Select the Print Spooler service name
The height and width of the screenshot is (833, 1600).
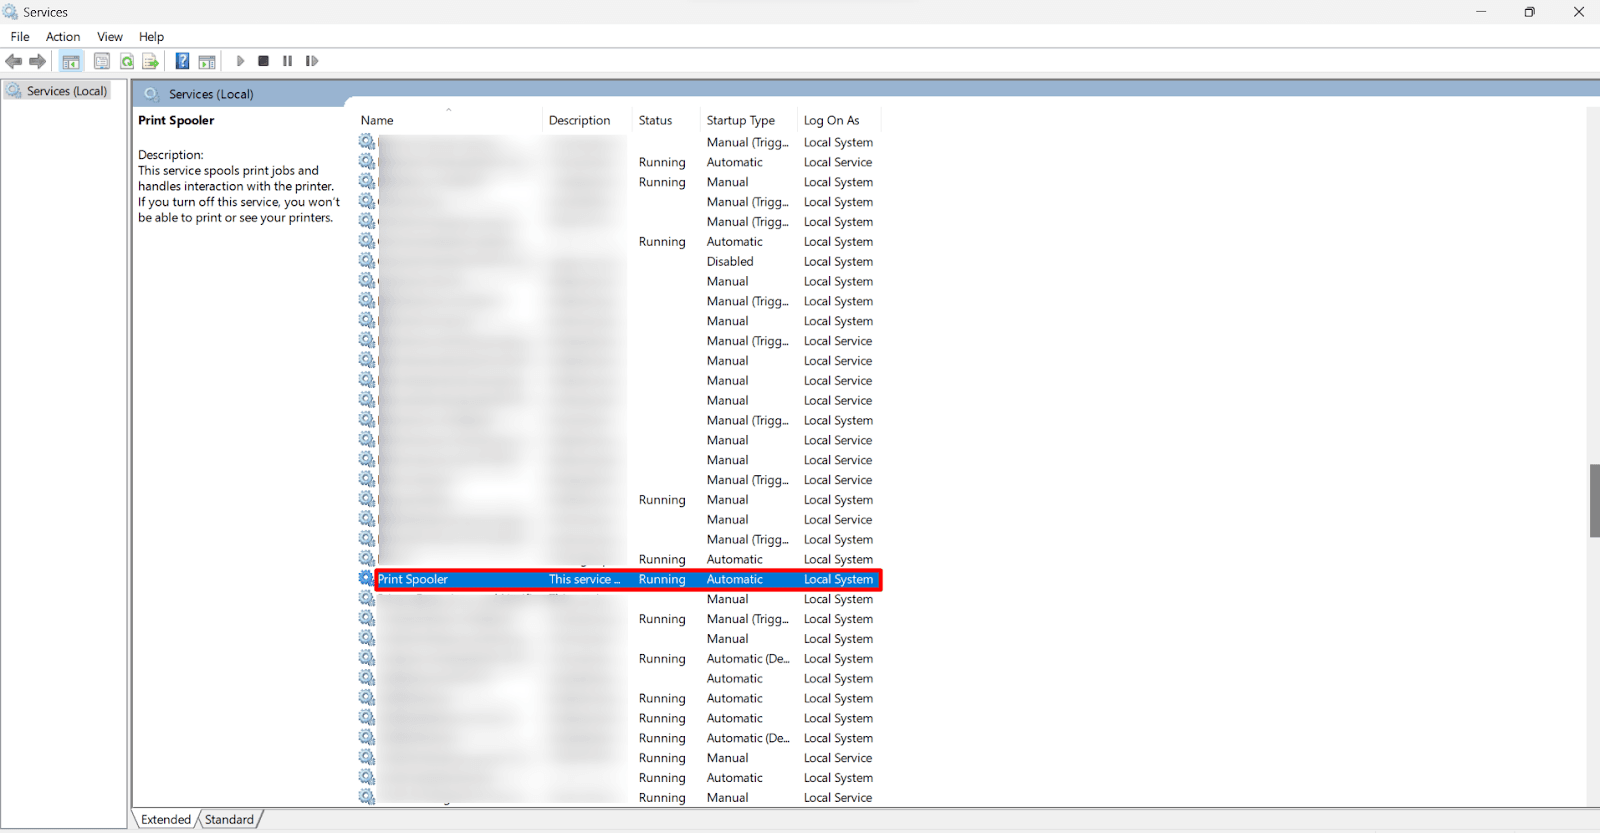click(x=413, y=580)
